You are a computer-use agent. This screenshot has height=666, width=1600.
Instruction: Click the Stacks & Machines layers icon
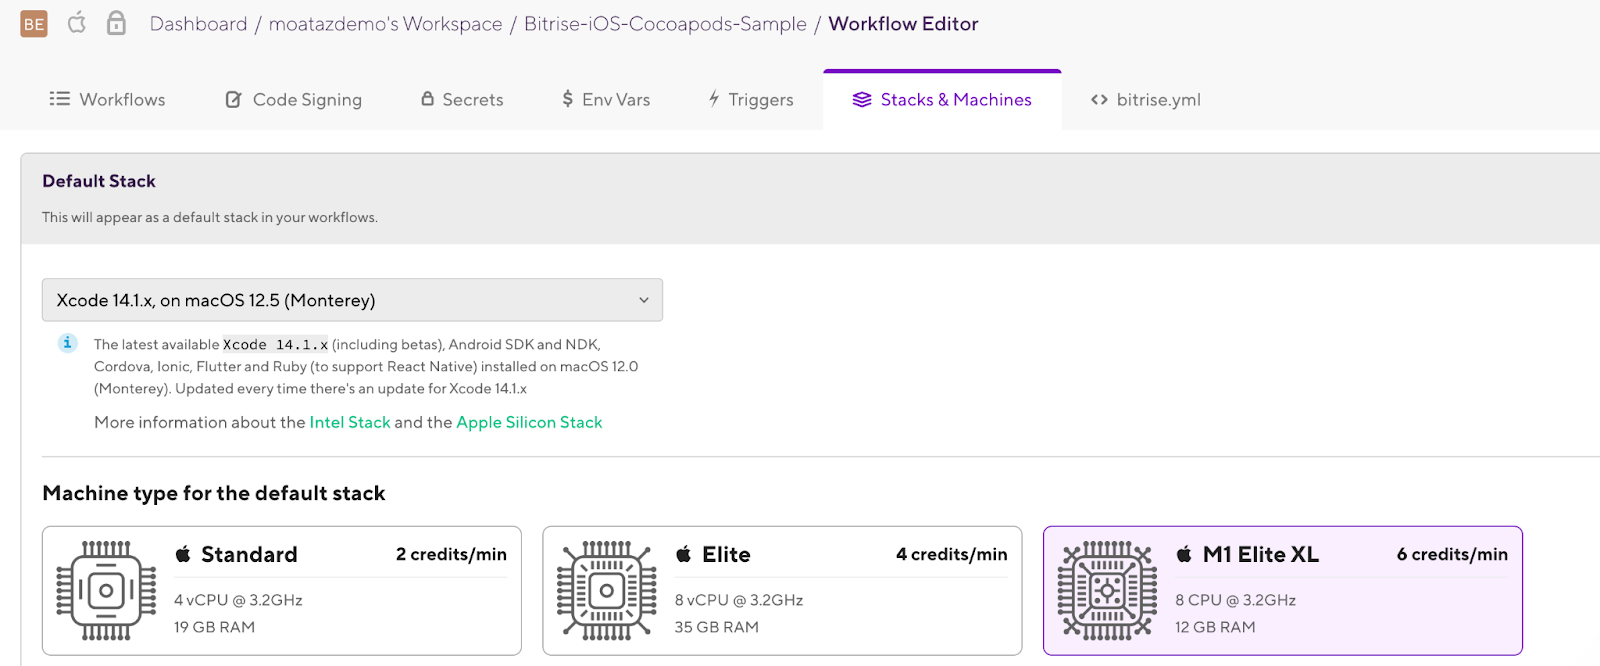click(862, 99)
